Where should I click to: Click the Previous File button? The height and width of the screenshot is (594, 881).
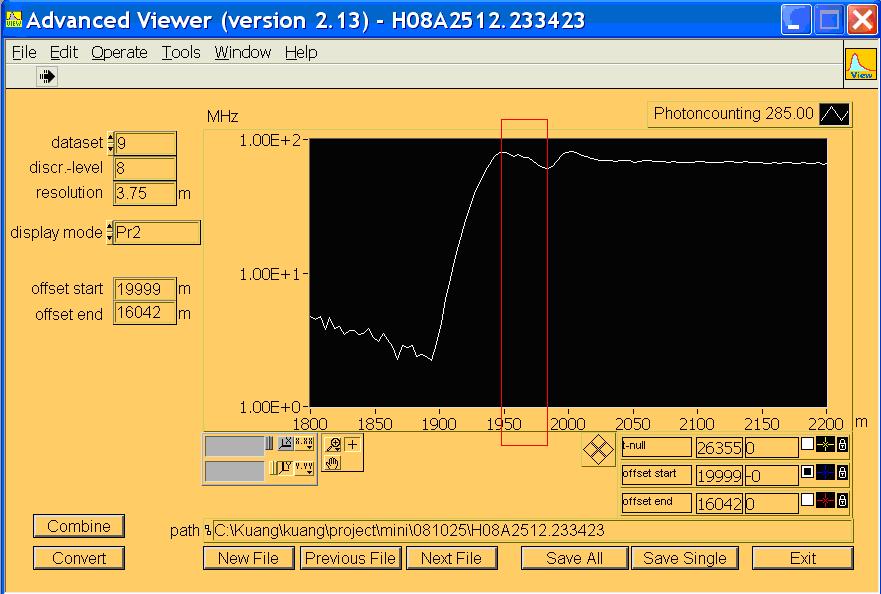pos(351,558)
